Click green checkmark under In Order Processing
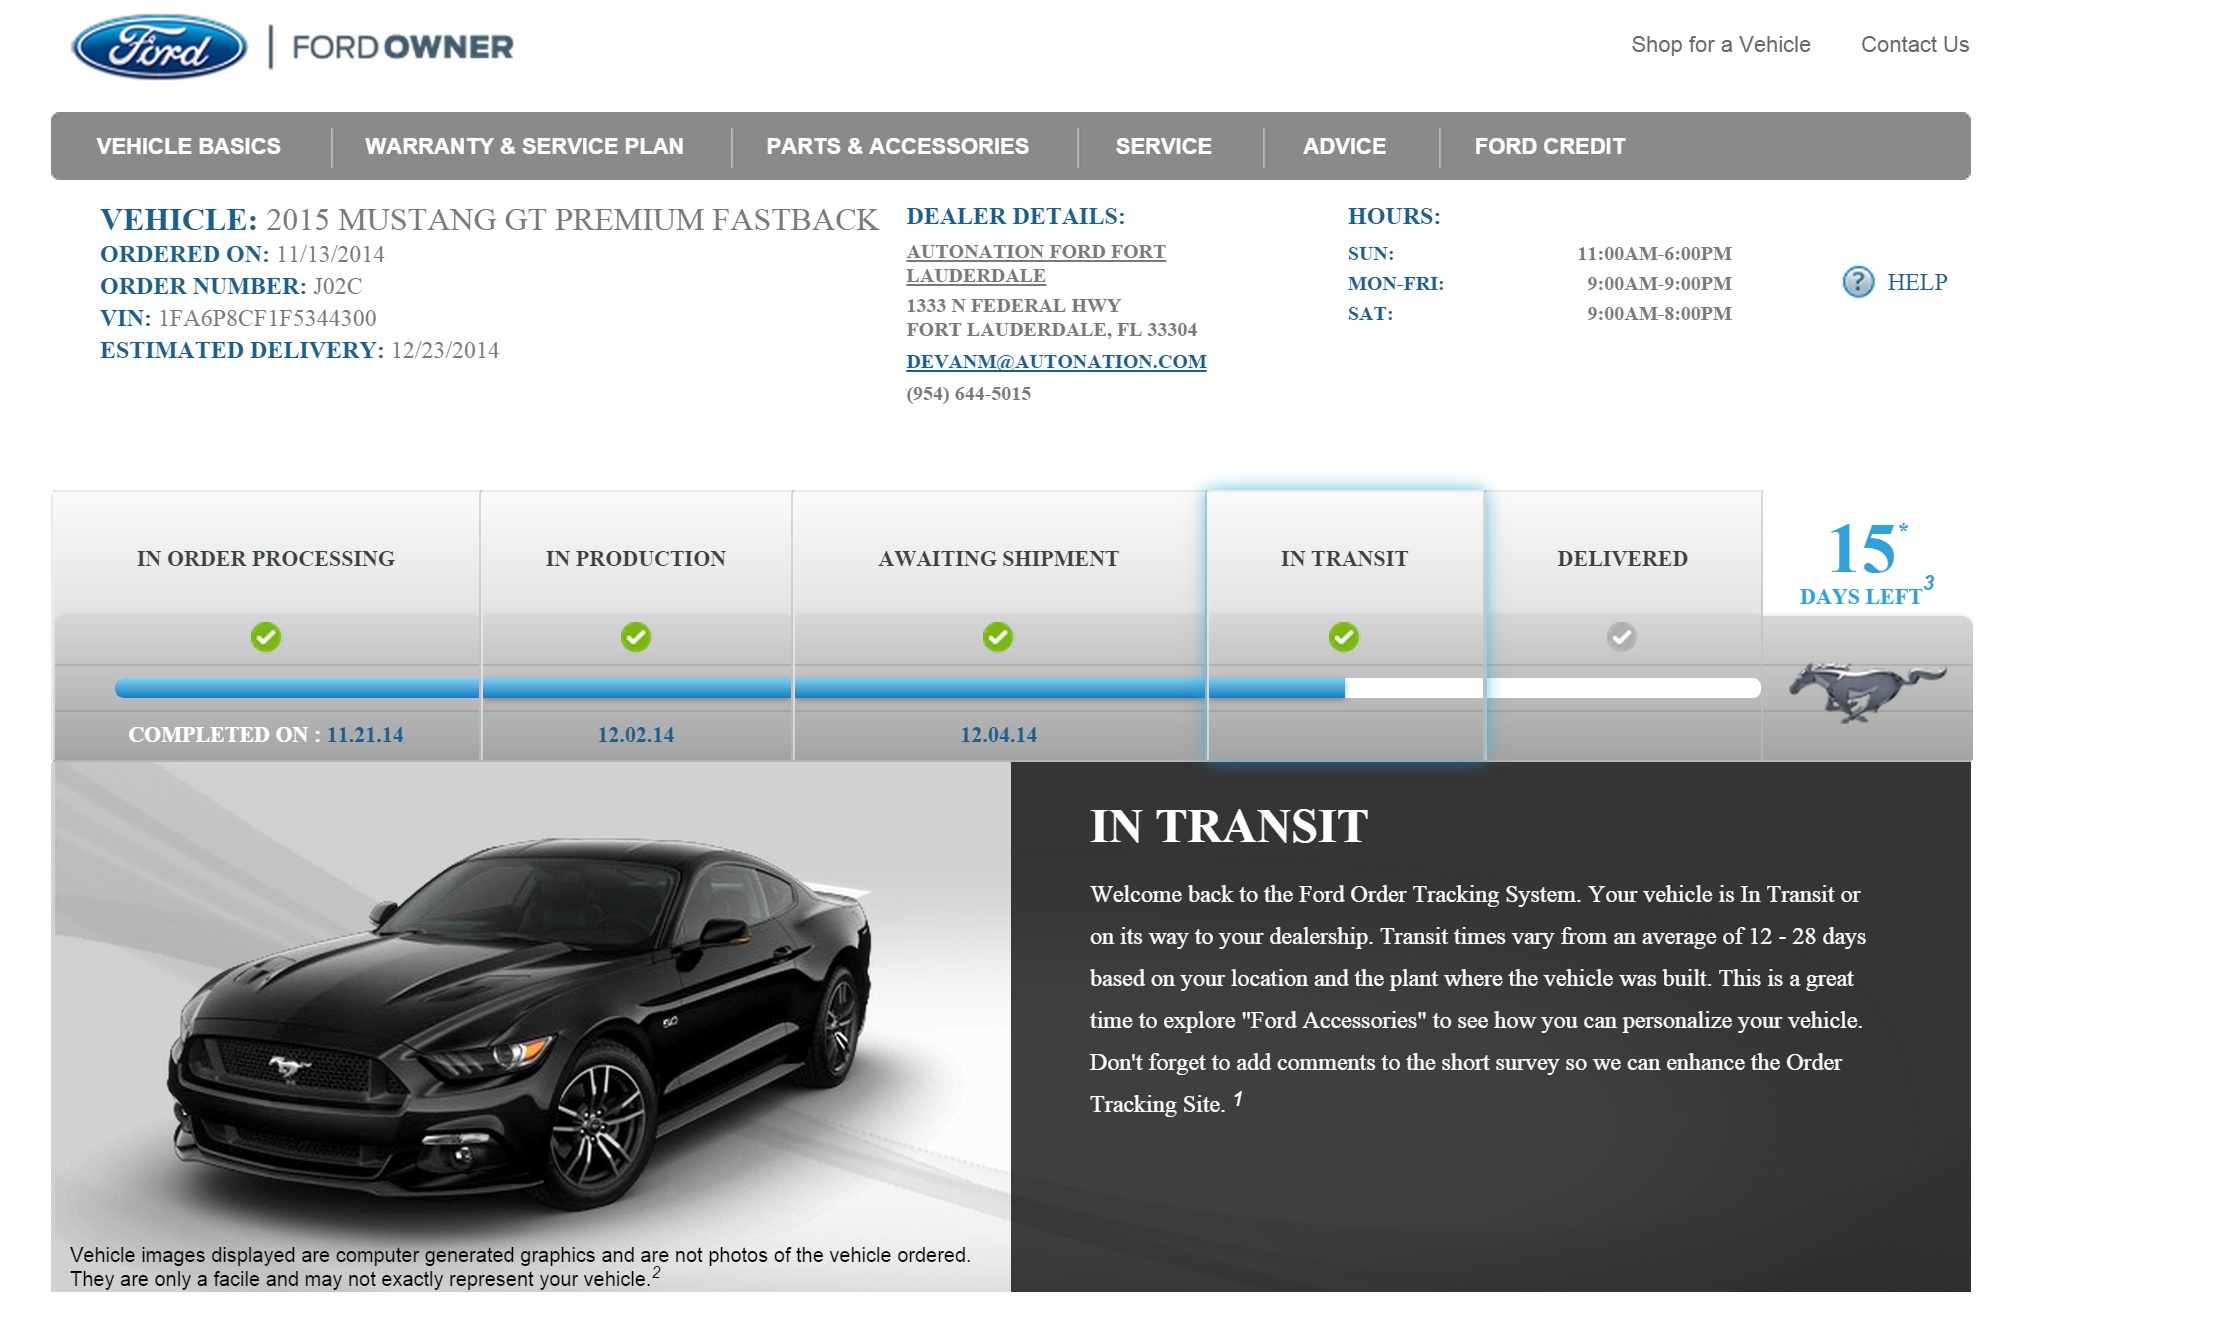The width and height of the screenshot is (2217, 1339). point(266,637)
